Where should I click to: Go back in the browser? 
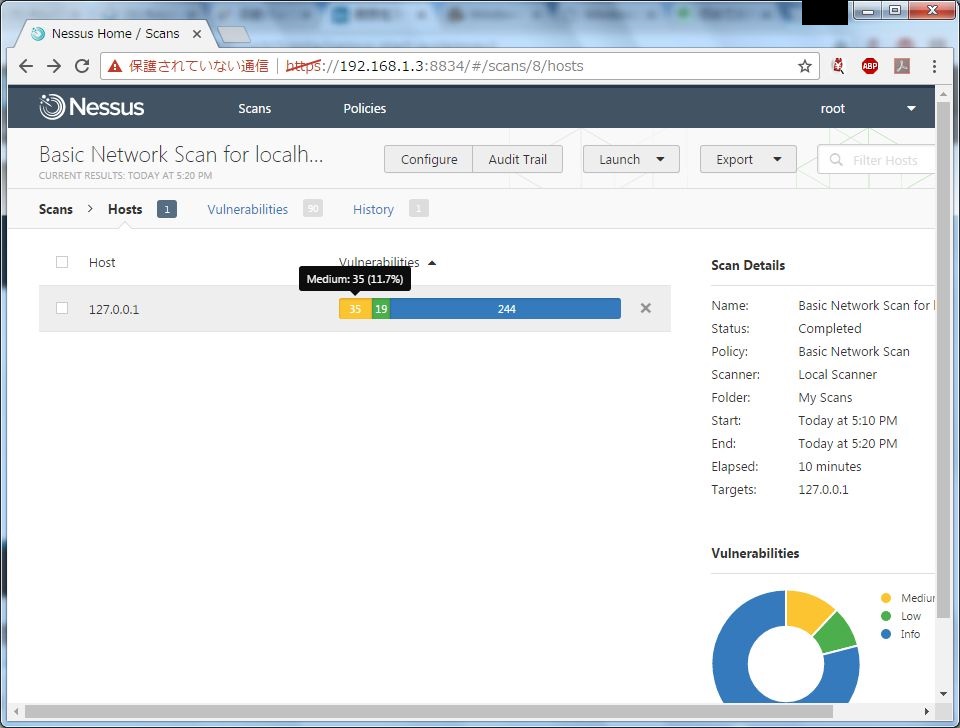(26, 66)
